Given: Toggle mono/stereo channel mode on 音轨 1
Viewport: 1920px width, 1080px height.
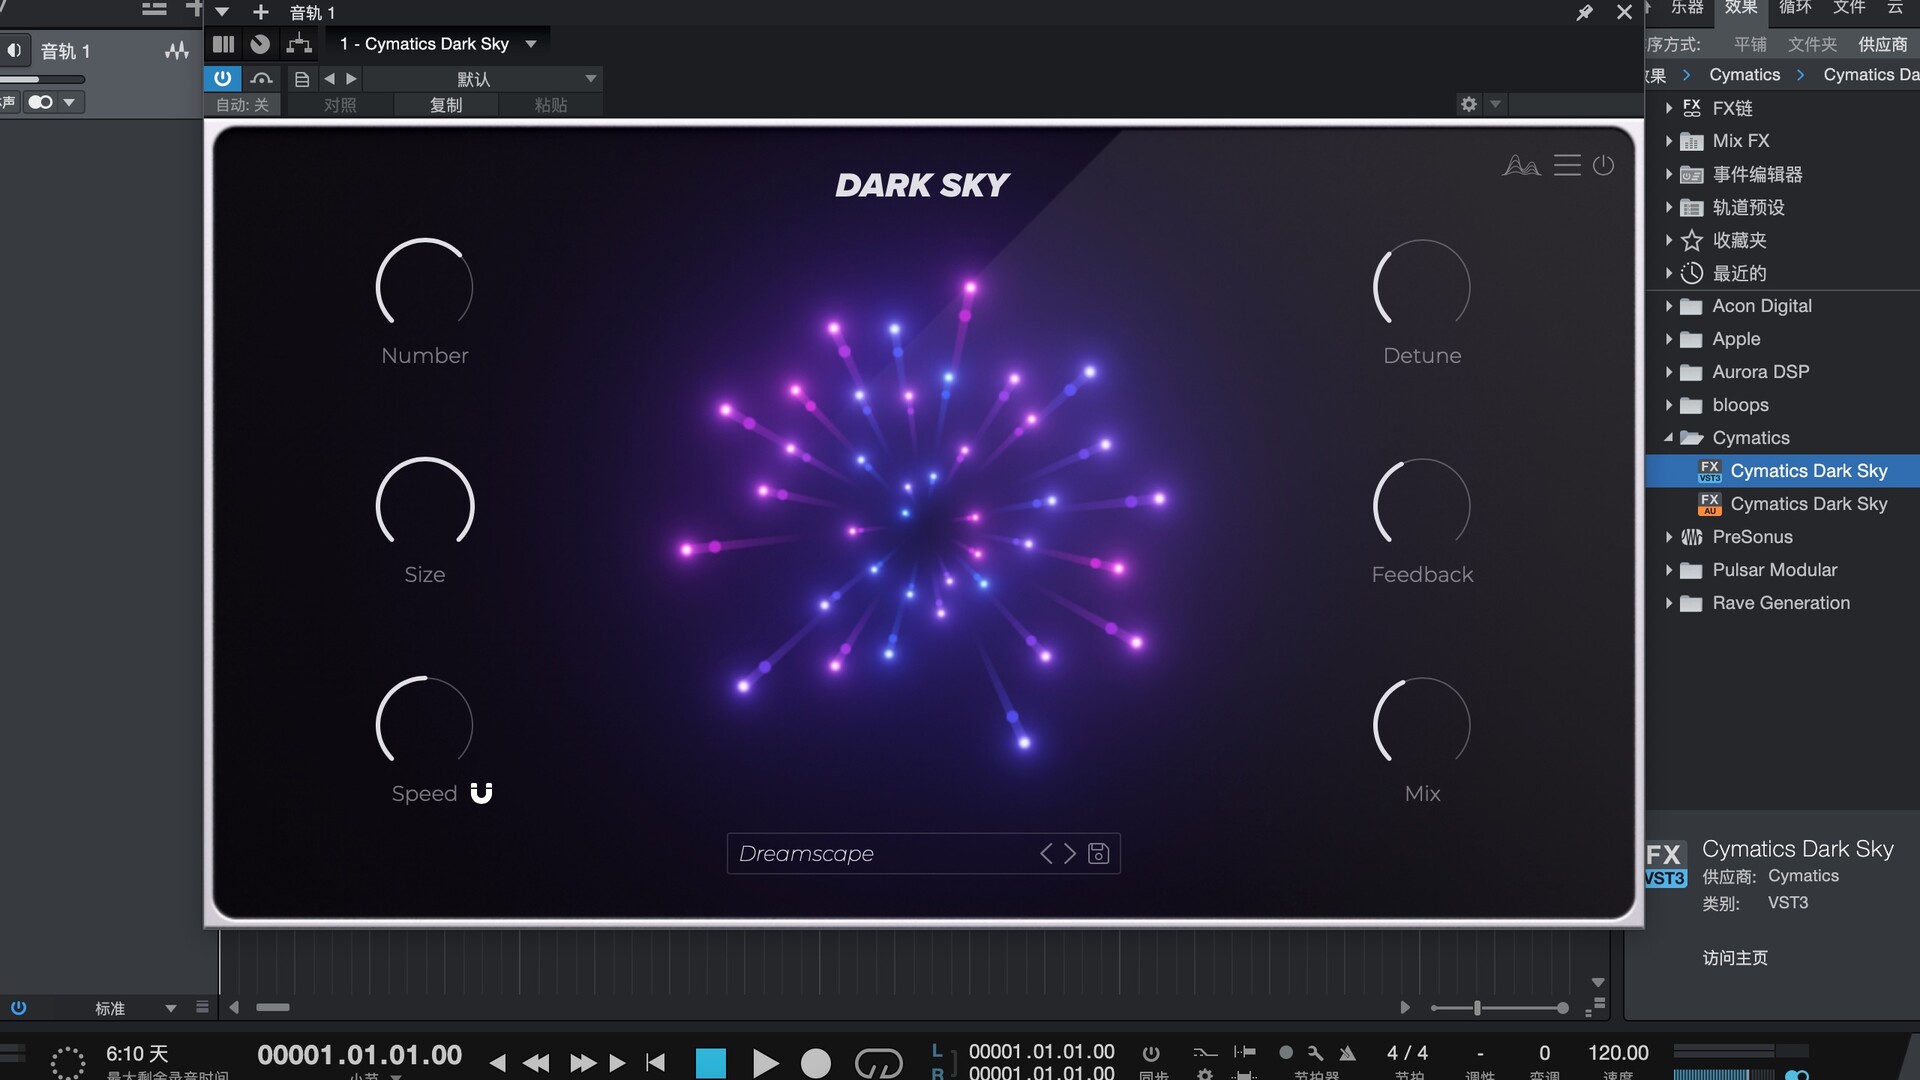Looking at the screenshot, I should click(40, 102).
